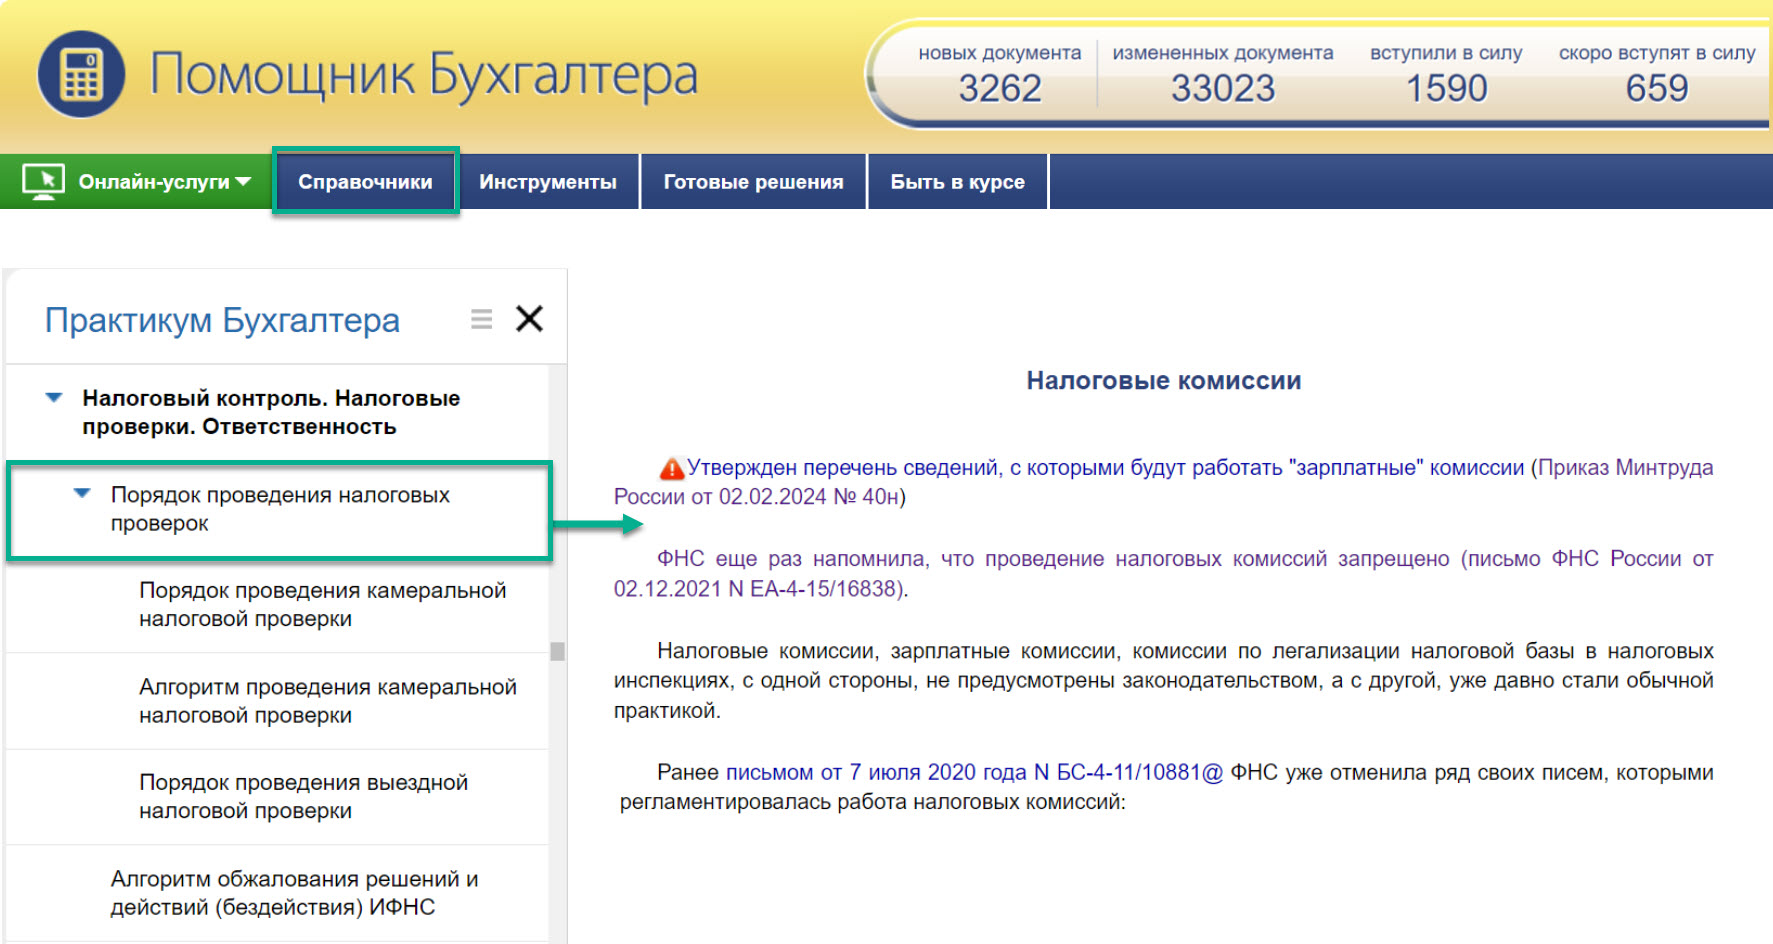
Task: Open the Практикум panel hamburger menu
Action: [481, 319]
